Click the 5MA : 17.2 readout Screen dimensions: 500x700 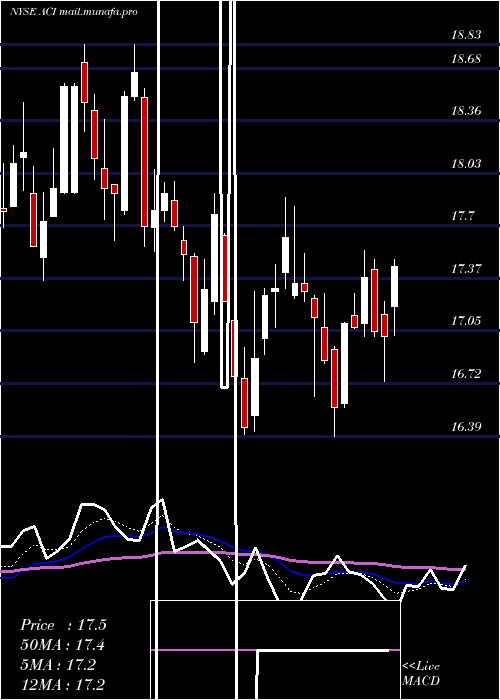pos(58,665)
